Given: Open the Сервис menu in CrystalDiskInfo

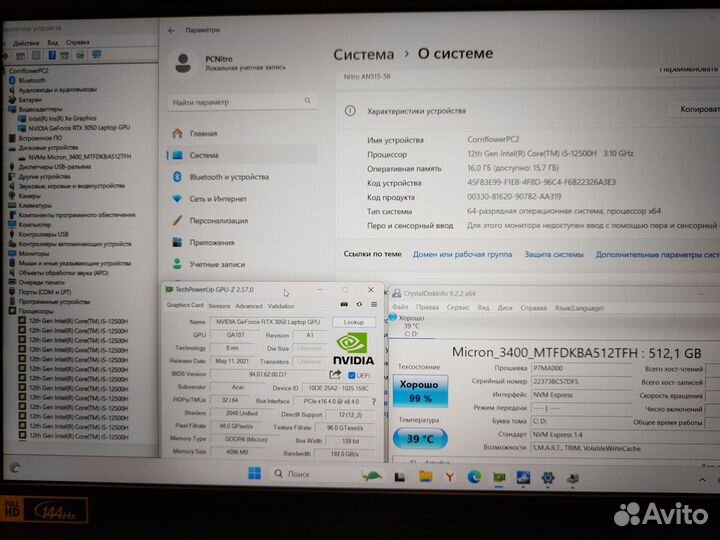Looking at the screenshot, I should [x=458, y=307].
